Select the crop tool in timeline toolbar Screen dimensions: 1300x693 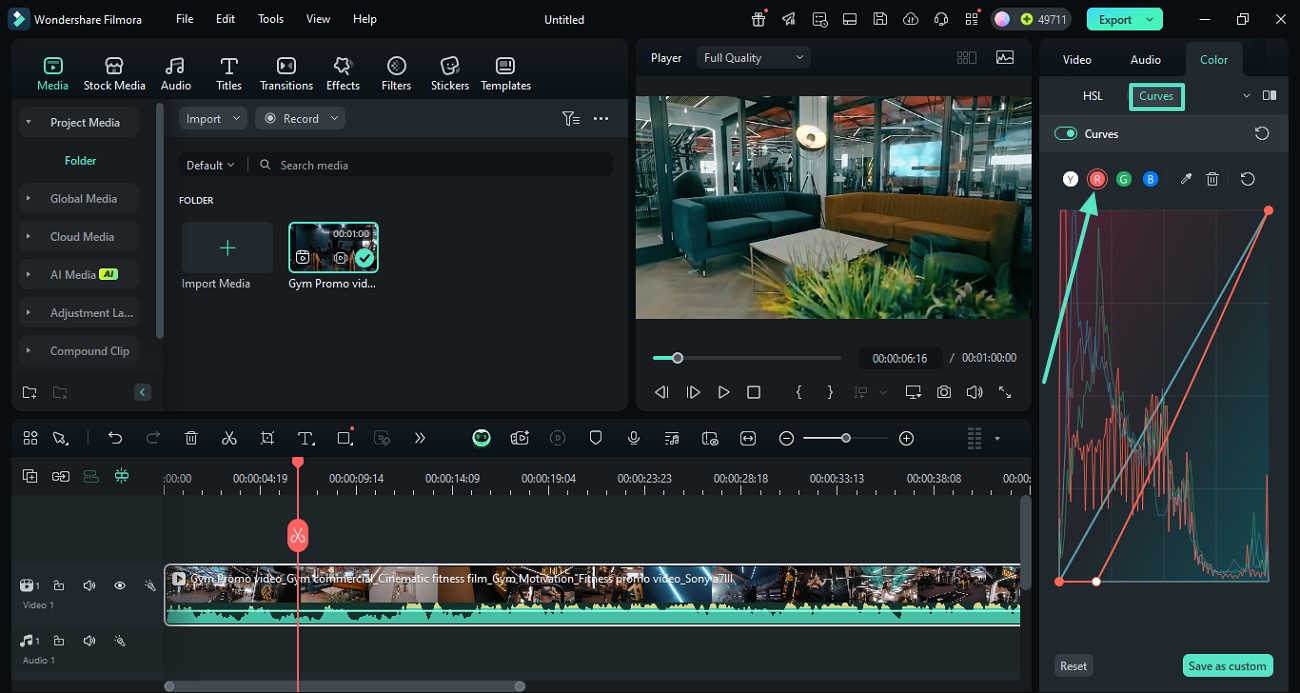[x=267, y=438]
